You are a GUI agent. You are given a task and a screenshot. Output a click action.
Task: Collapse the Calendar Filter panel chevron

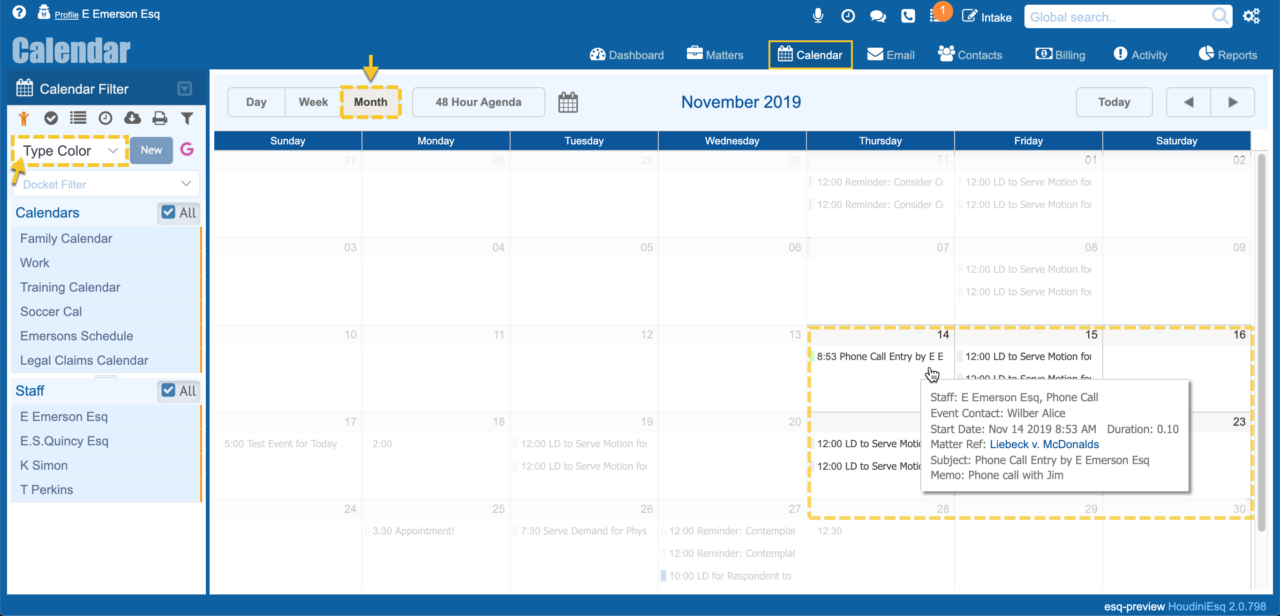click(x=184, y=88)
